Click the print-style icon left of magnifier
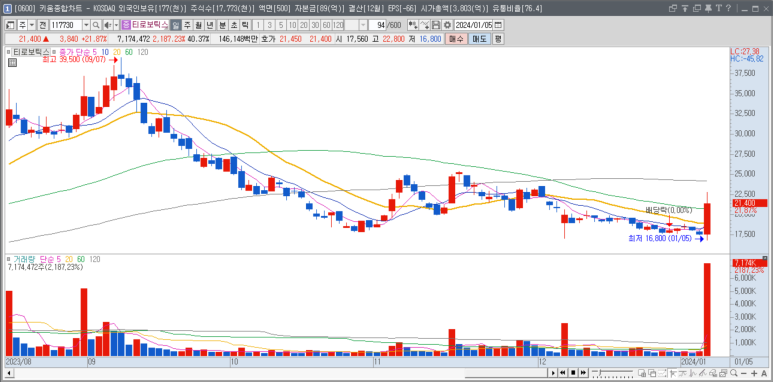This screenshot has width=773, height=382. tap(723, 373)
